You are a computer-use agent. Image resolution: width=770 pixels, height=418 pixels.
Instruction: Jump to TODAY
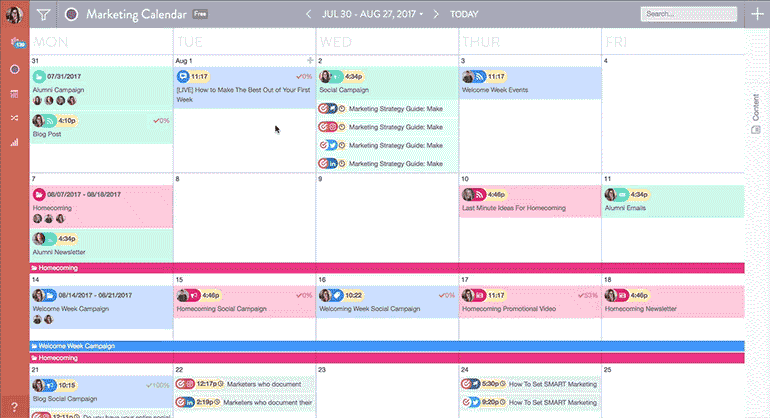[x=464, y=14]
